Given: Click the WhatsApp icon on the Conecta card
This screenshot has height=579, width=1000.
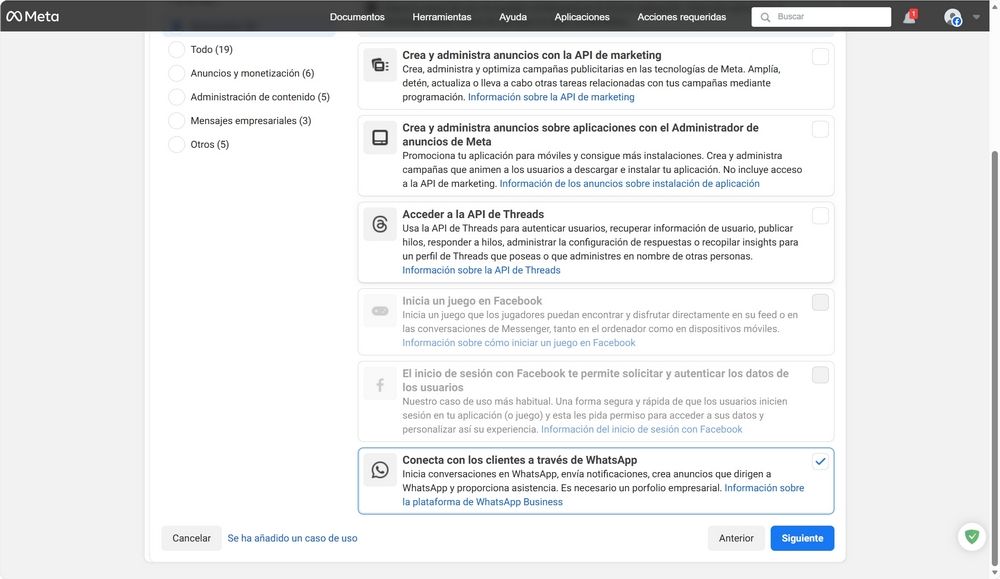Looking at the screenshot, I should pyautogui.click(x=380, y=469).
